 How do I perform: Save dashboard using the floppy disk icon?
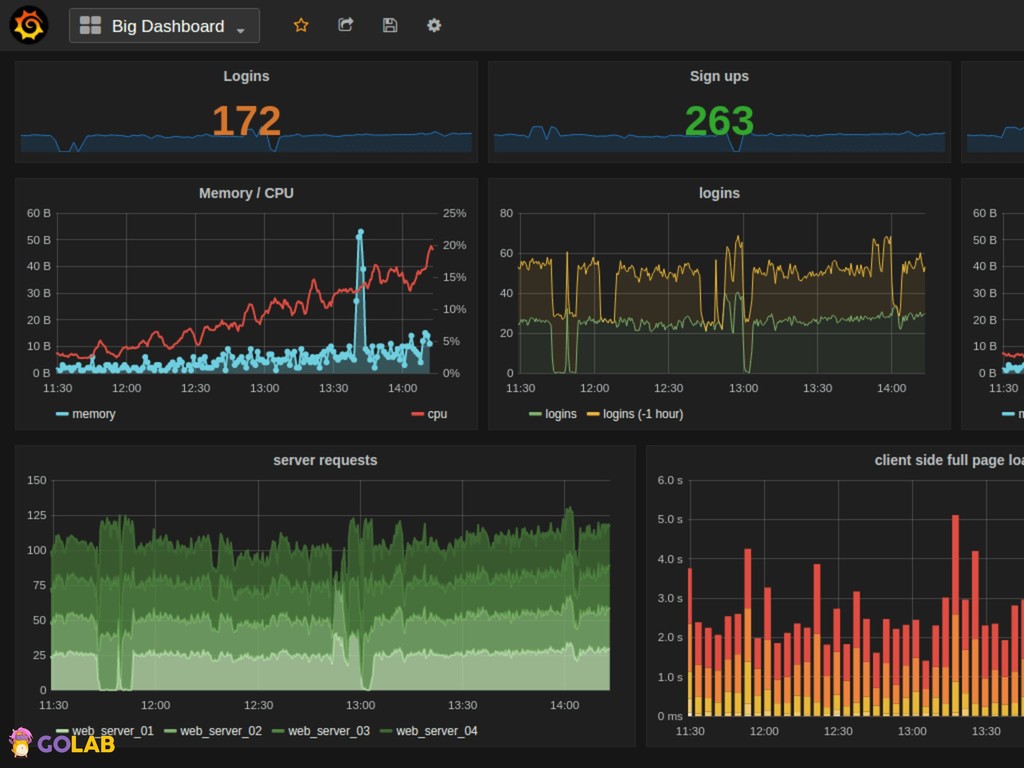[390, 25]
